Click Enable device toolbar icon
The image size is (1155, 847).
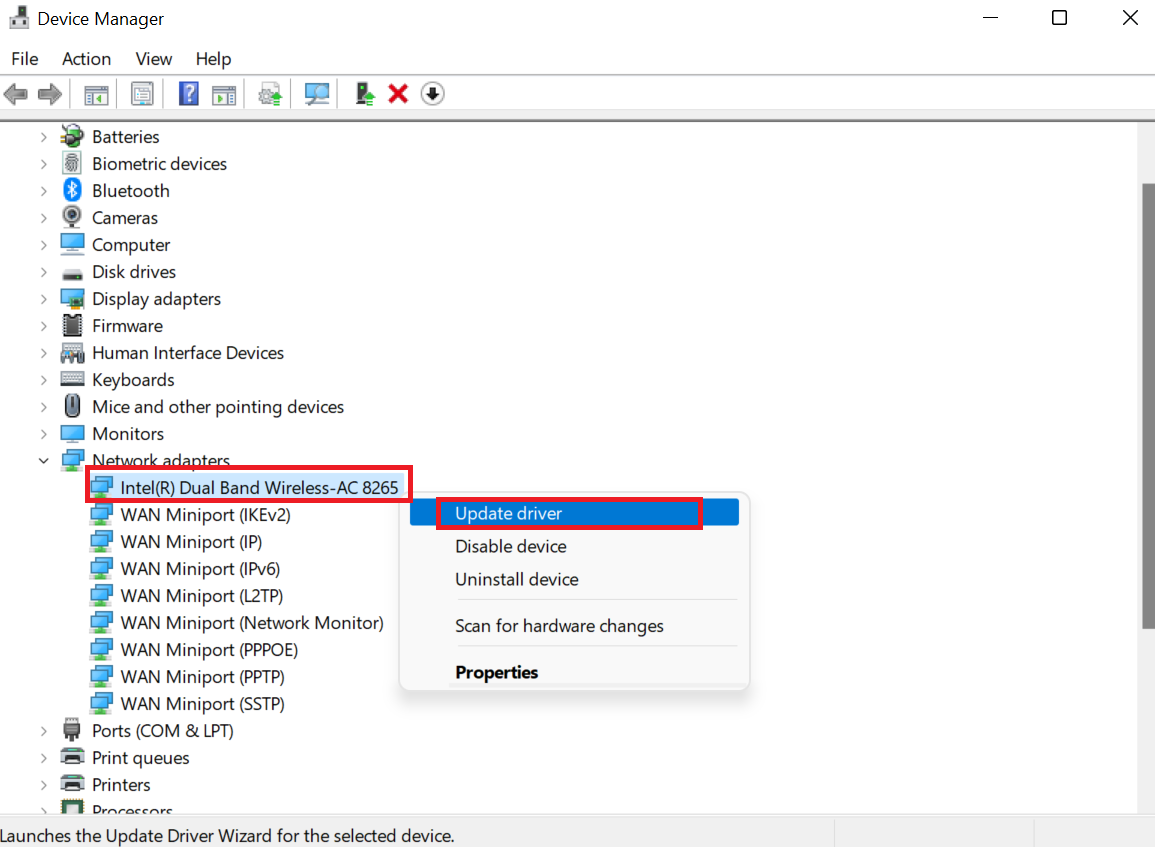point(365,94)
